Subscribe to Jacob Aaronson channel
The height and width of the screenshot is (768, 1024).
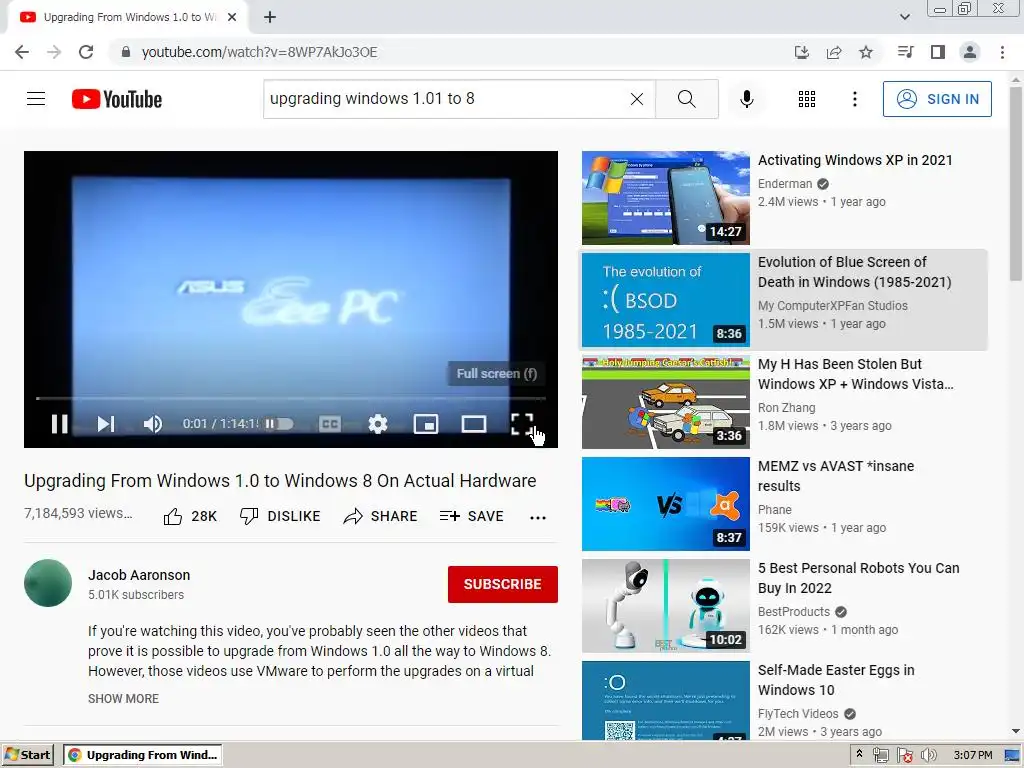503,584
